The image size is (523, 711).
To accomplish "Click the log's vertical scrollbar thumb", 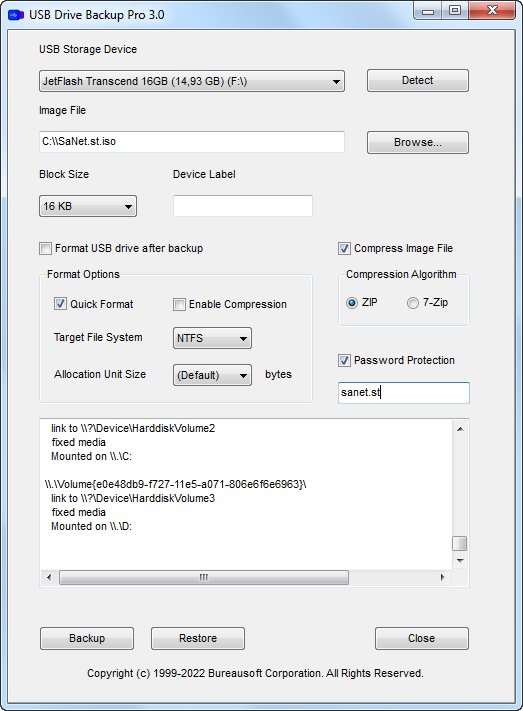I will 460,543.
